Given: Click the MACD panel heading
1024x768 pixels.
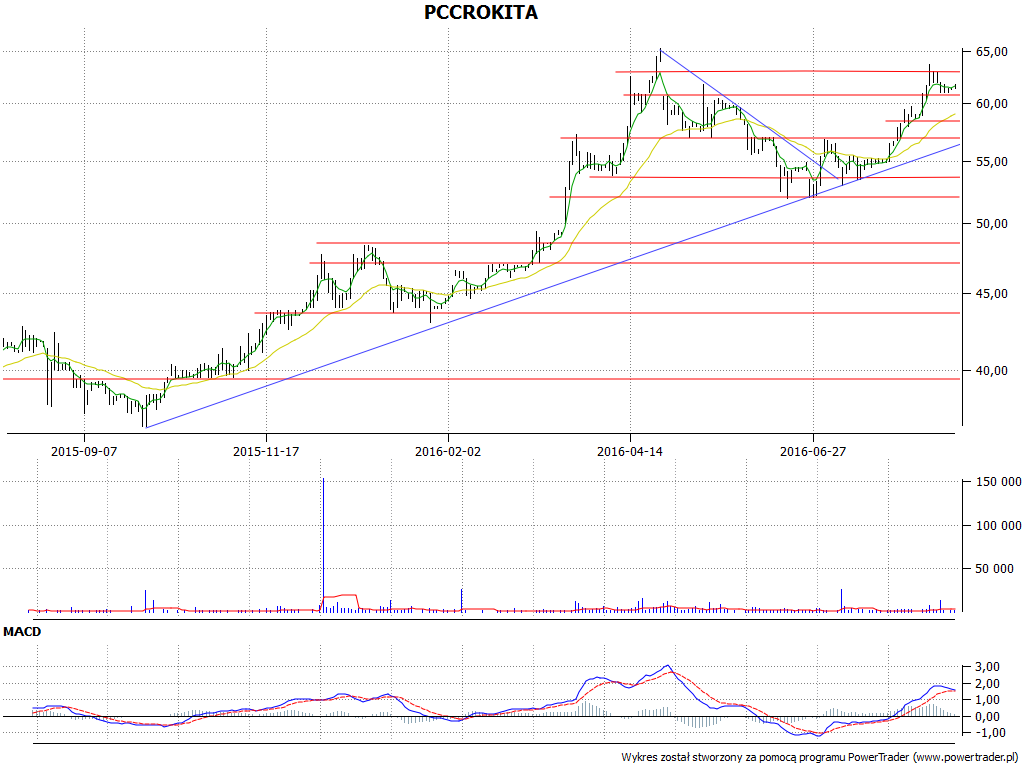Looking at the screenshot, I should pos(22,632).
